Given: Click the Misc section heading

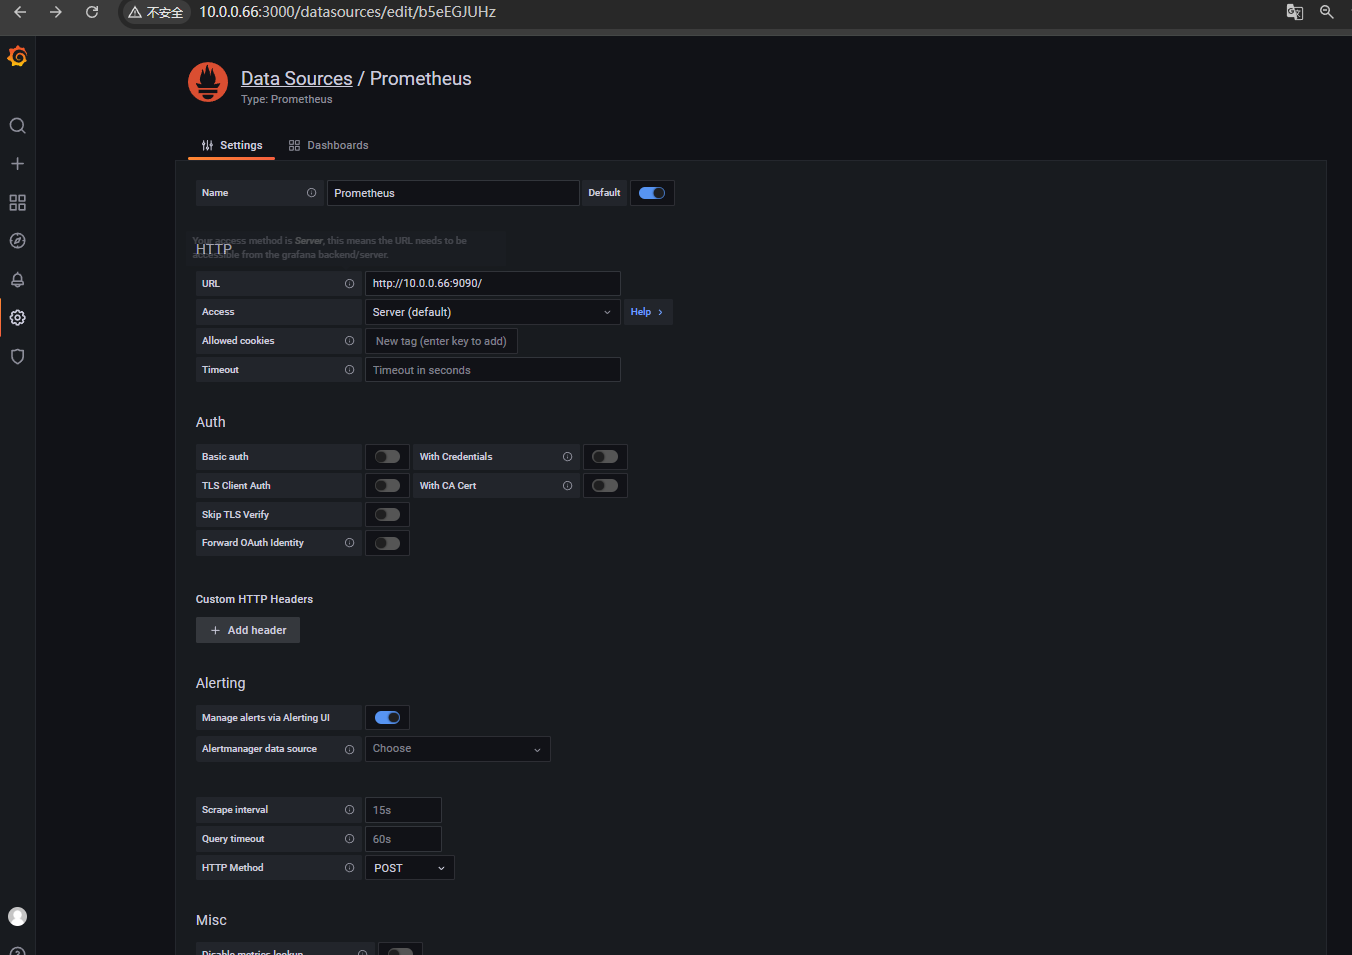Looking at the screenshot, I should coord(211,921).
